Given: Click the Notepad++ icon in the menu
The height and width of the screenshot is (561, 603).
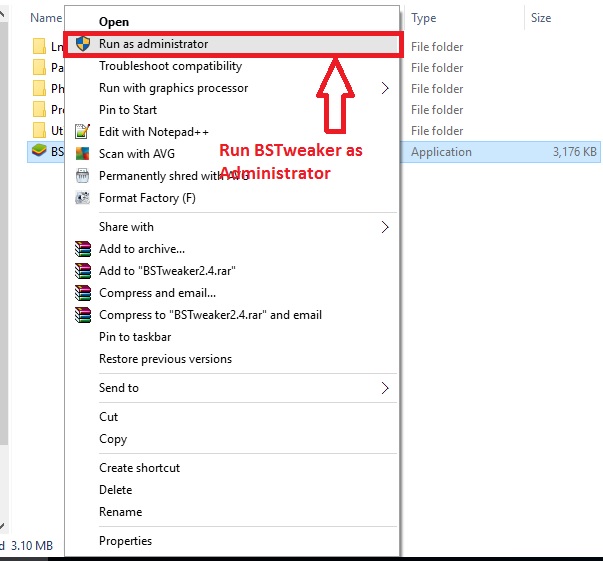Looking at the screenshot, I should pos(82,132).
